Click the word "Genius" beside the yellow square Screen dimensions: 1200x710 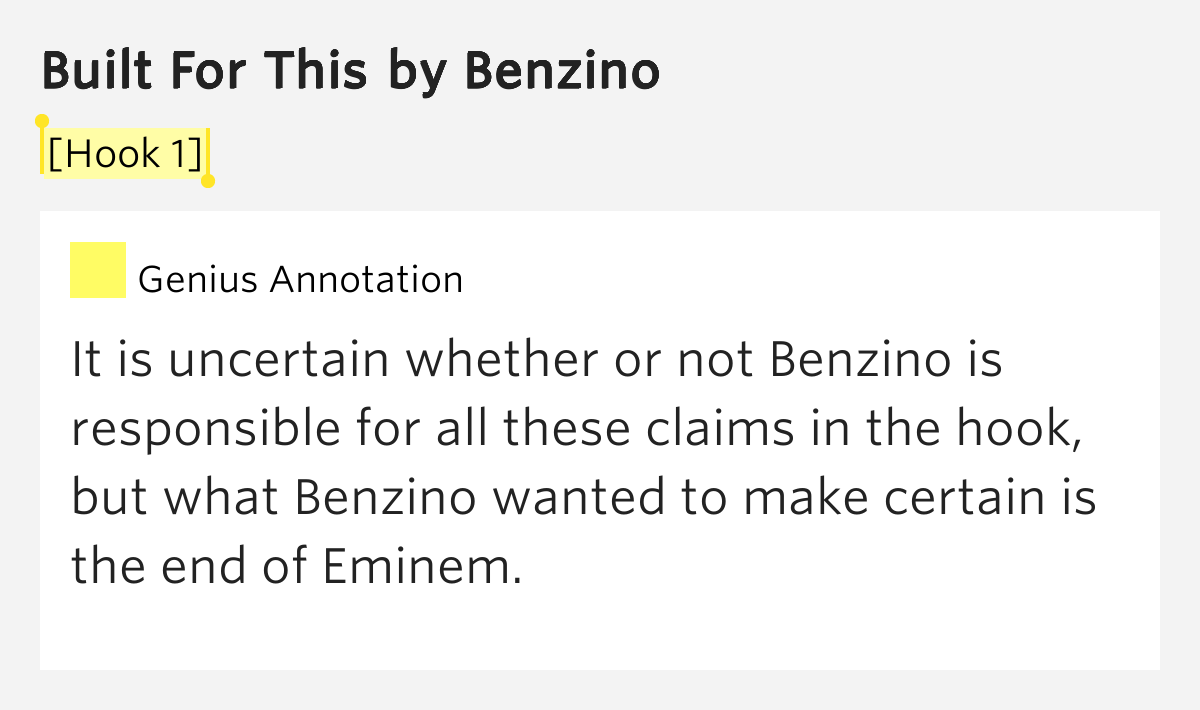[200, 280]
